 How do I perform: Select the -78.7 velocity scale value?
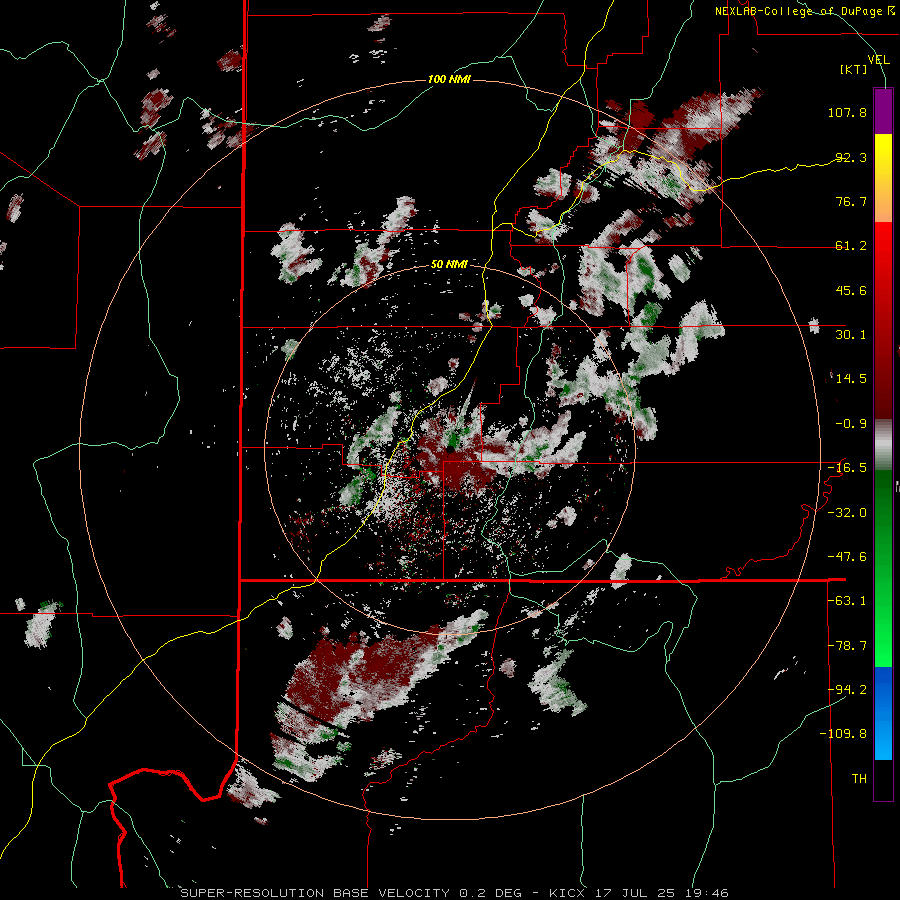(847, 646)
